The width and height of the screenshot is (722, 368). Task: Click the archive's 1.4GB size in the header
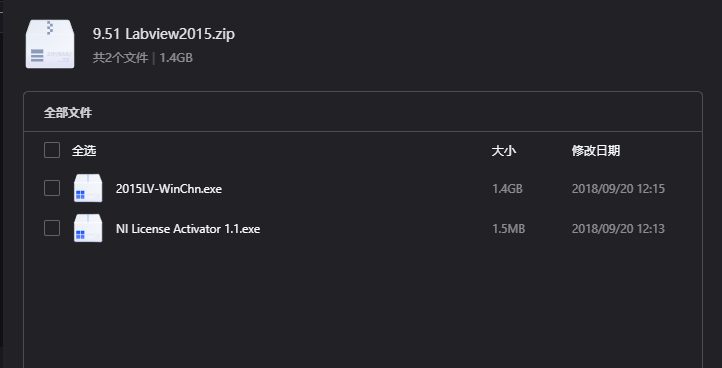[x=176, y=58]
